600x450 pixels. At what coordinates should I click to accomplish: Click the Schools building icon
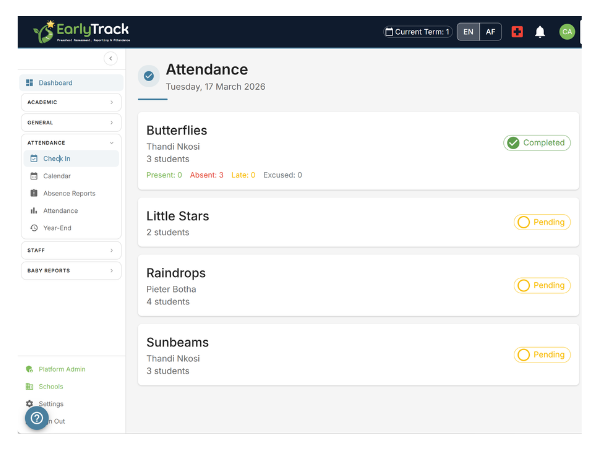tap(29, 386)
